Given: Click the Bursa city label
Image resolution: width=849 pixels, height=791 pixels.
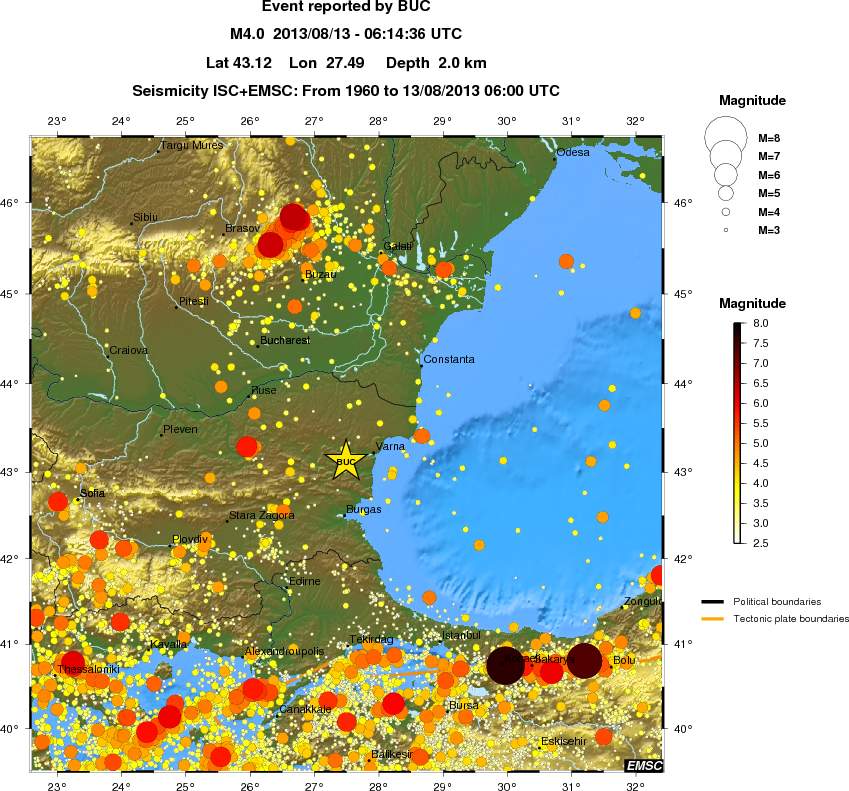Looking at the screenshot, I should coord(463,705).
